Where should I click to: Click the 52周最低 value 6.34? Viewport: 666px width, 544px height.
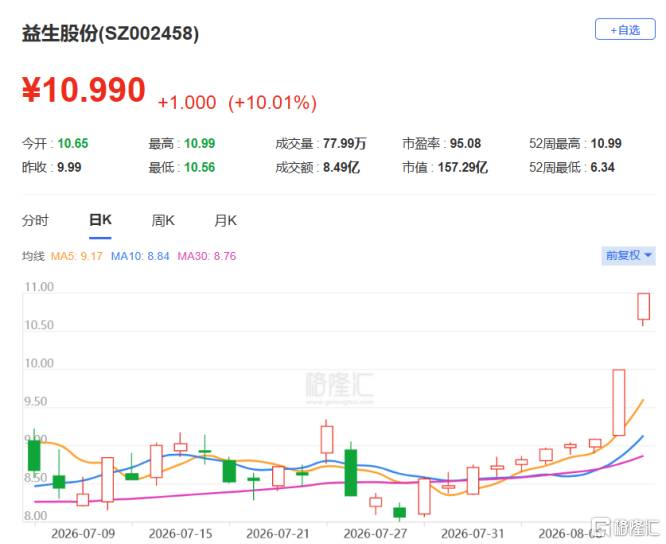pos(603,167)
